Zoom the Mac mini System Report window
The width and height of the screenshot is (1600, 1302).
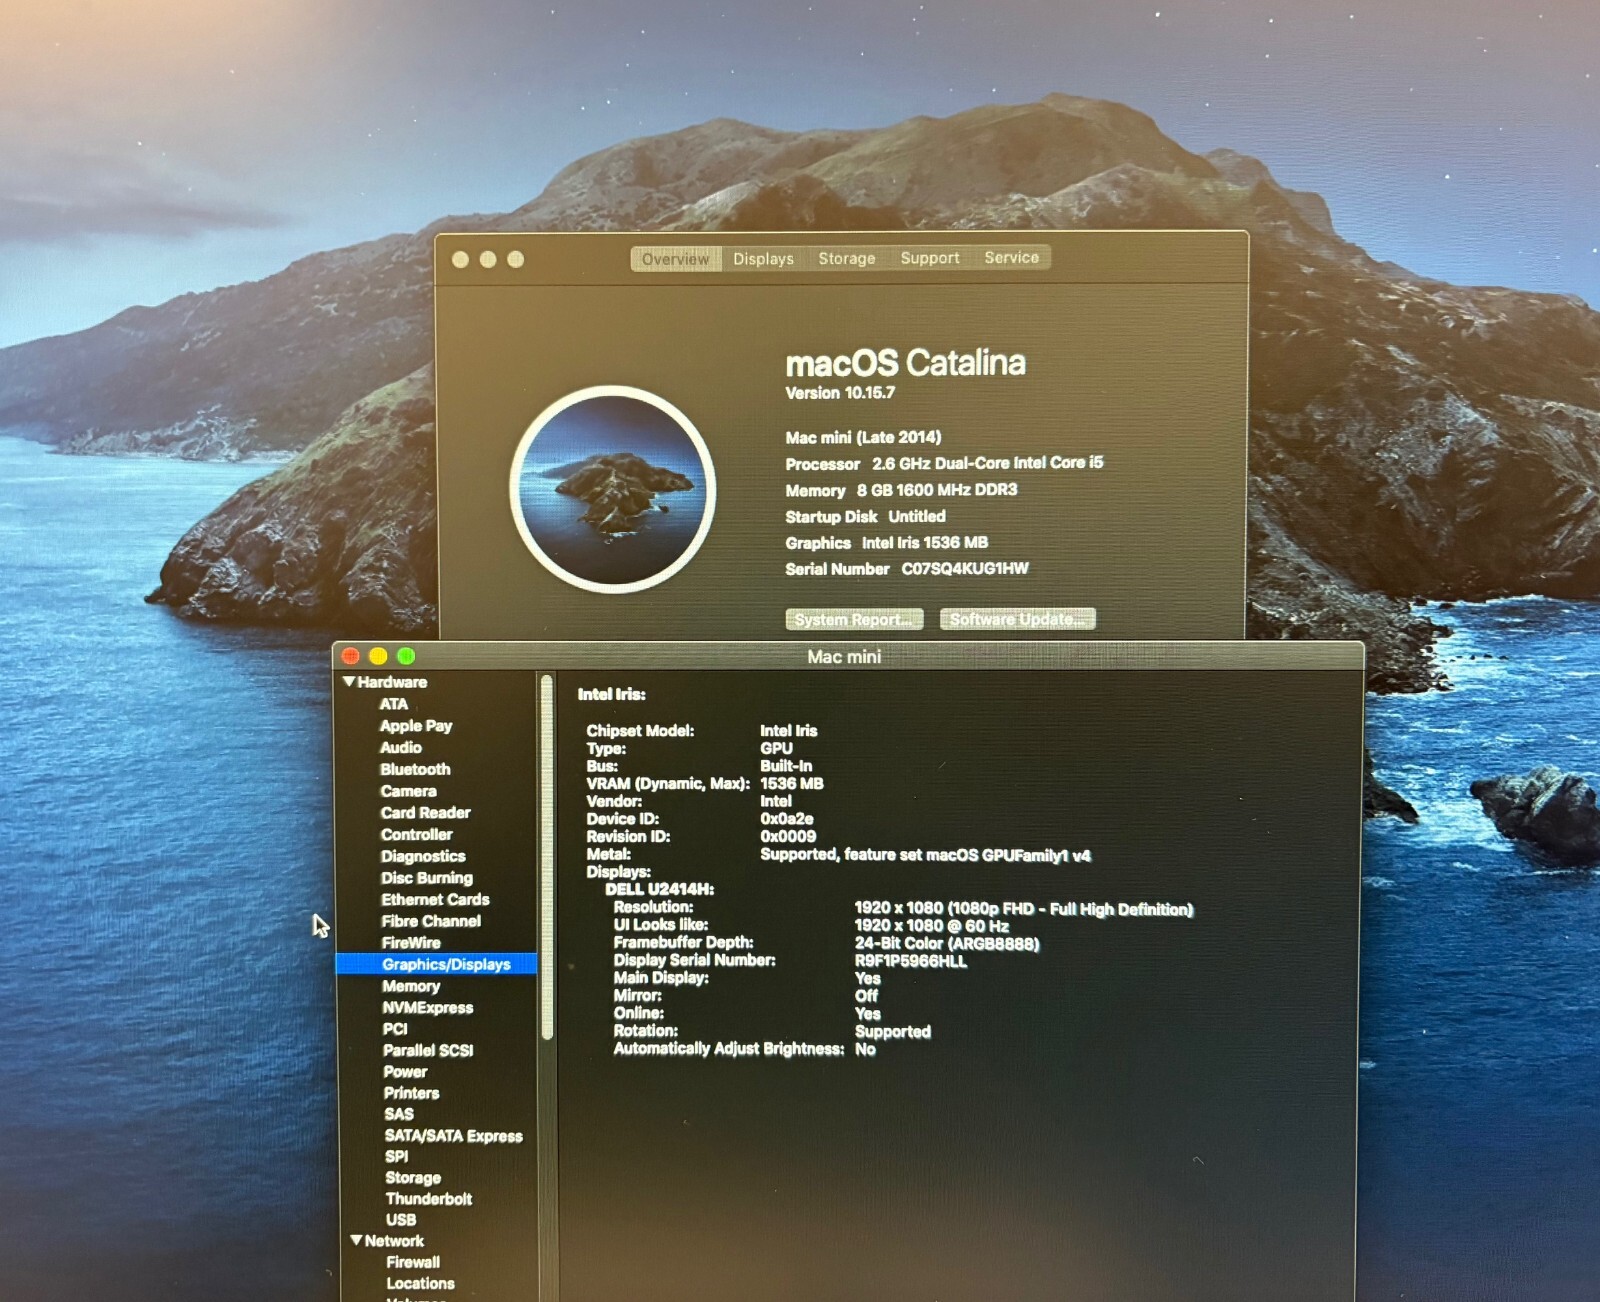coord(406,656)
